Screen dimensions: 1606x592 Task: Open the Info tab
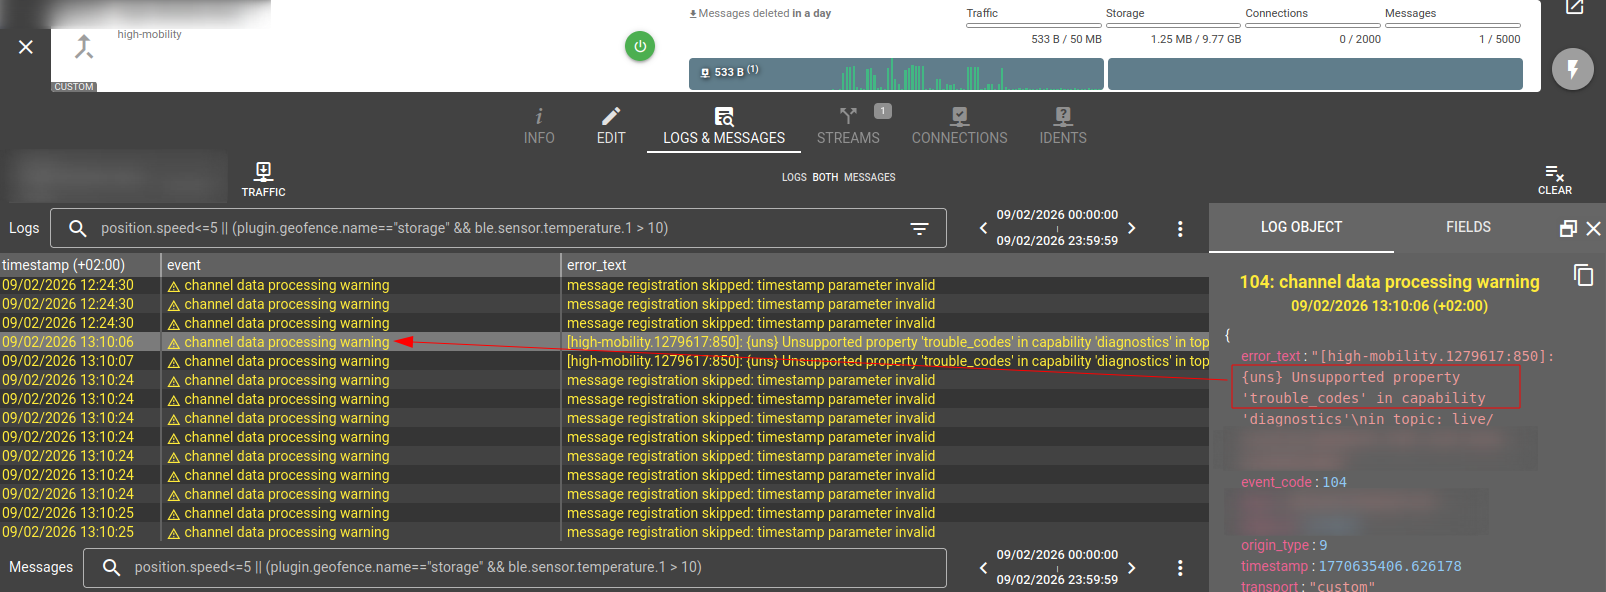pos(539,126)
